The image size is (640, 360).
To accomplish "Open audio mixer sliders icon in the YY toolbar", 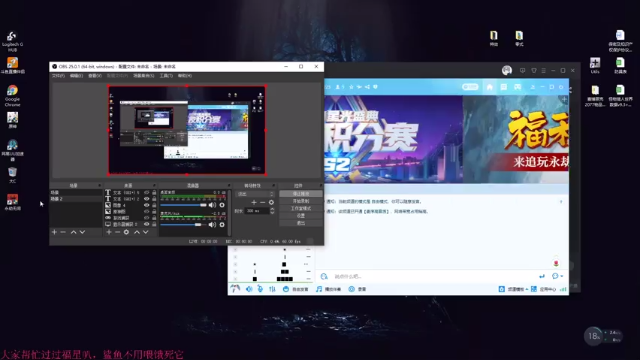I will (x=272, y=289).
